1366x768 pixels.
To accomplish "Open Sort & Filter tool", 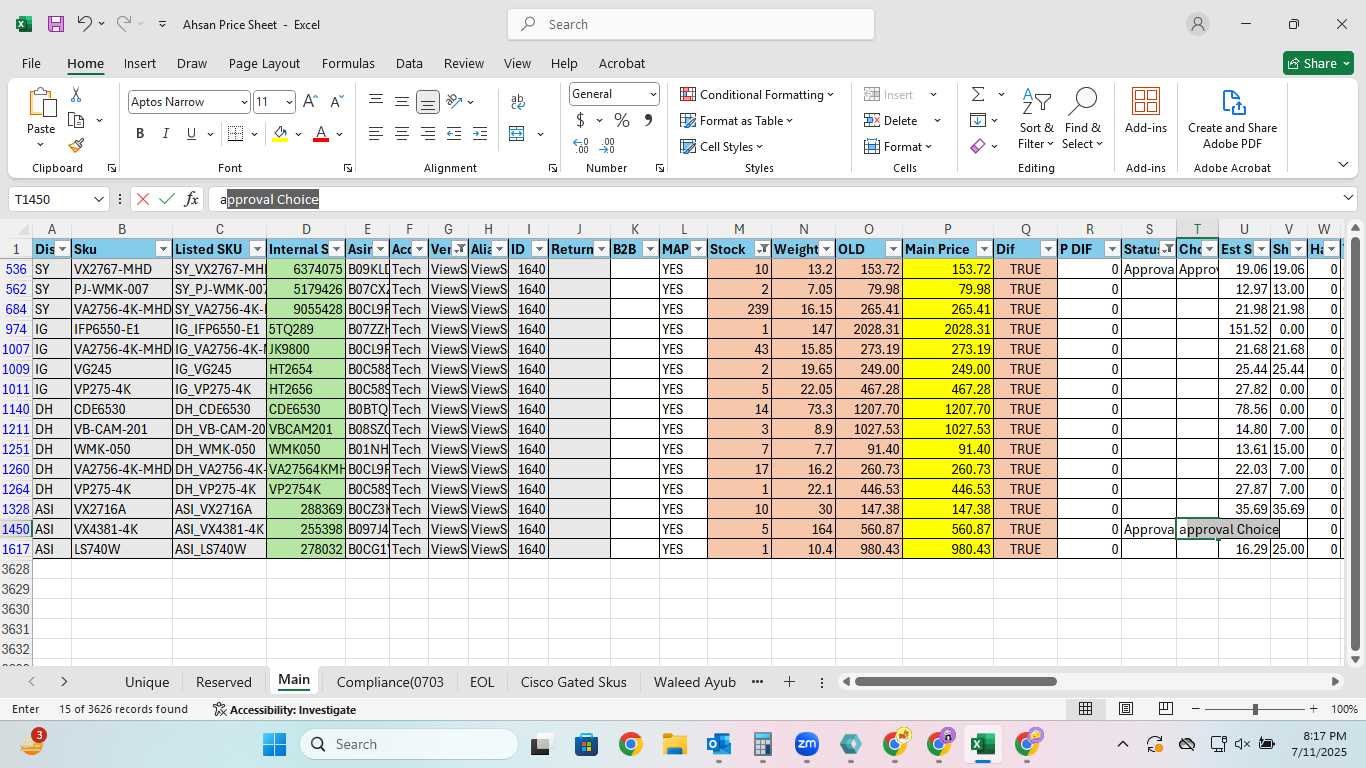I will pyautogui.click(x=1036, y=120).
